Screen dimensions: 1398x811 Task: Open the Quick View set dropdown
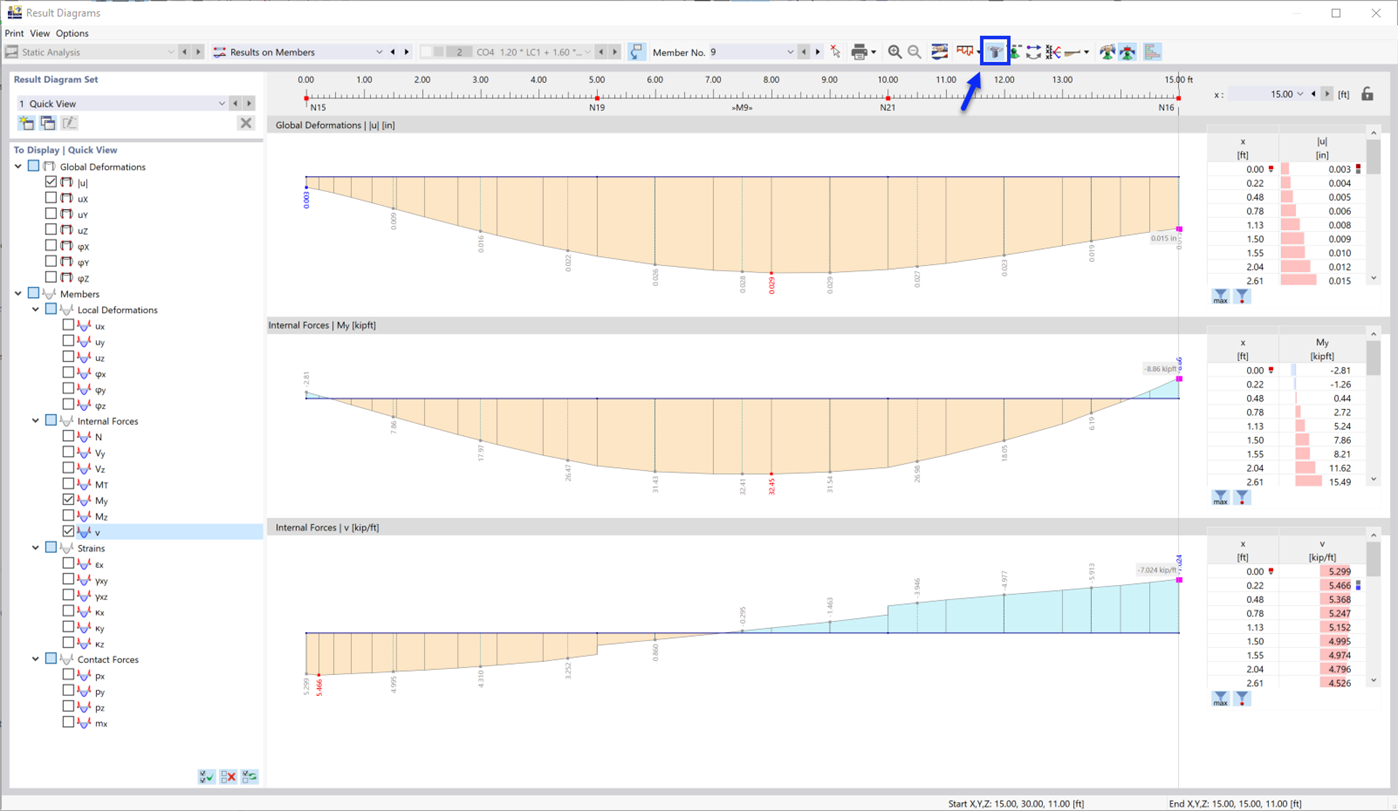[222, 103]
